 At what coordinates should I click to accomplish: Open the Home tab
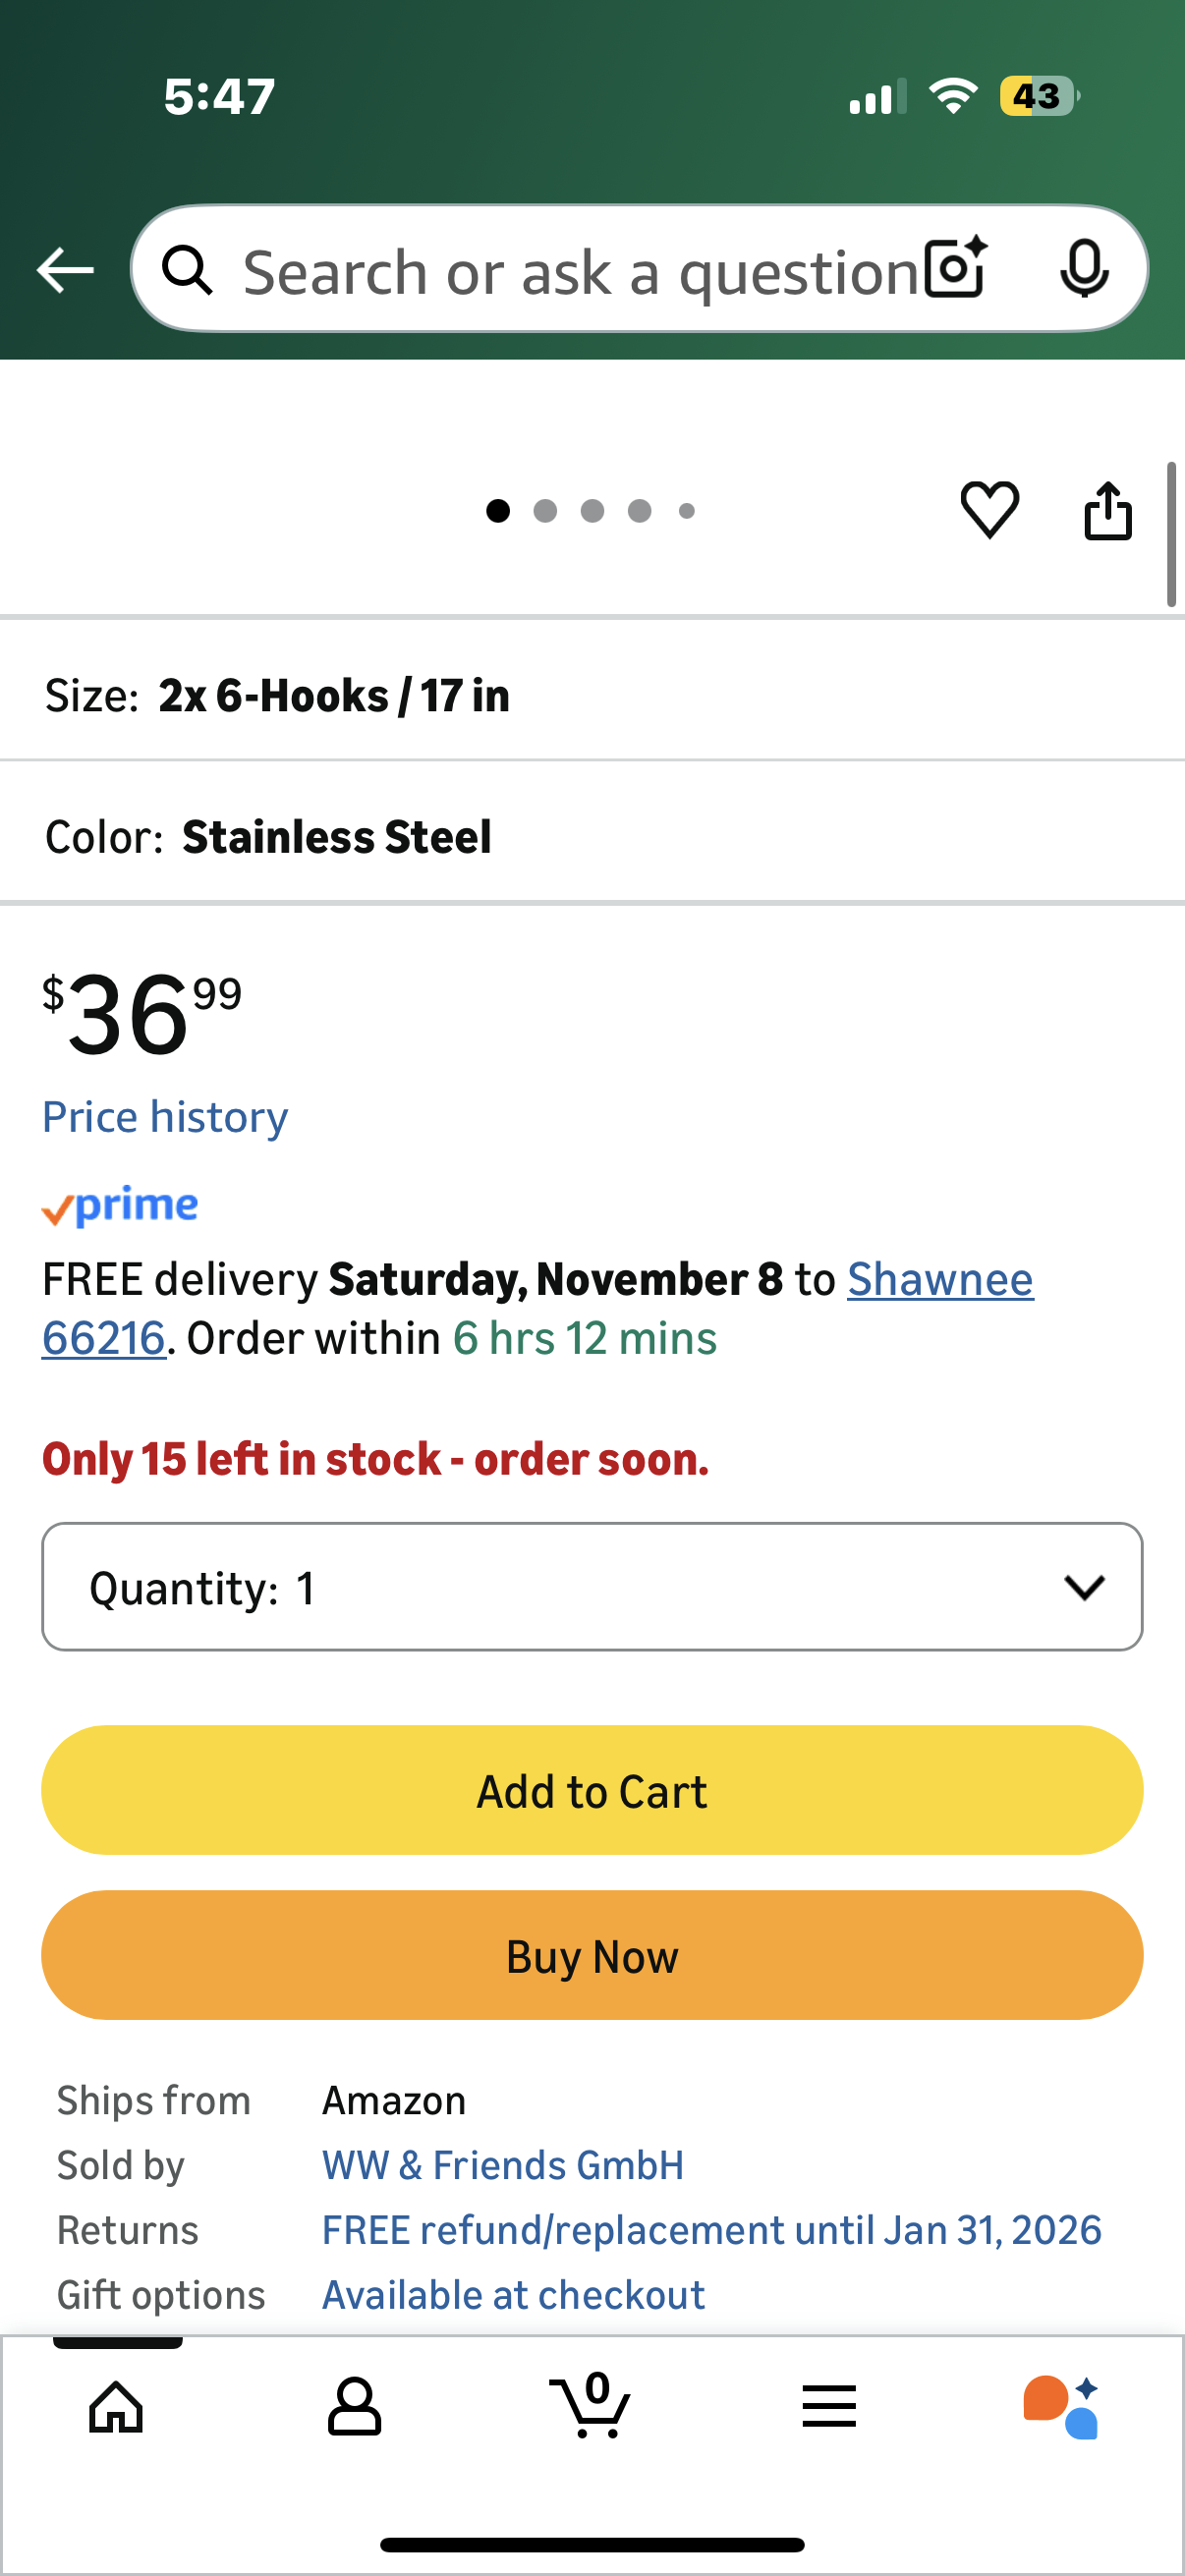click(x=117, y=2406)
